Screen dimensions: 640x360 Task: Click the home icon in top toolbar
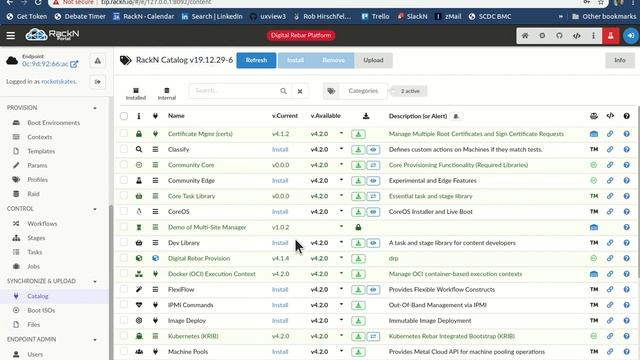click(x=525, y=36)
